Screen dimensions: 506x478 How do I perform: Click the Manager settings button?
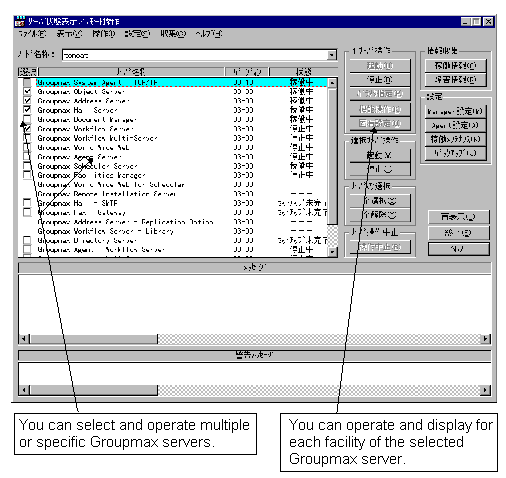point(455,111)
